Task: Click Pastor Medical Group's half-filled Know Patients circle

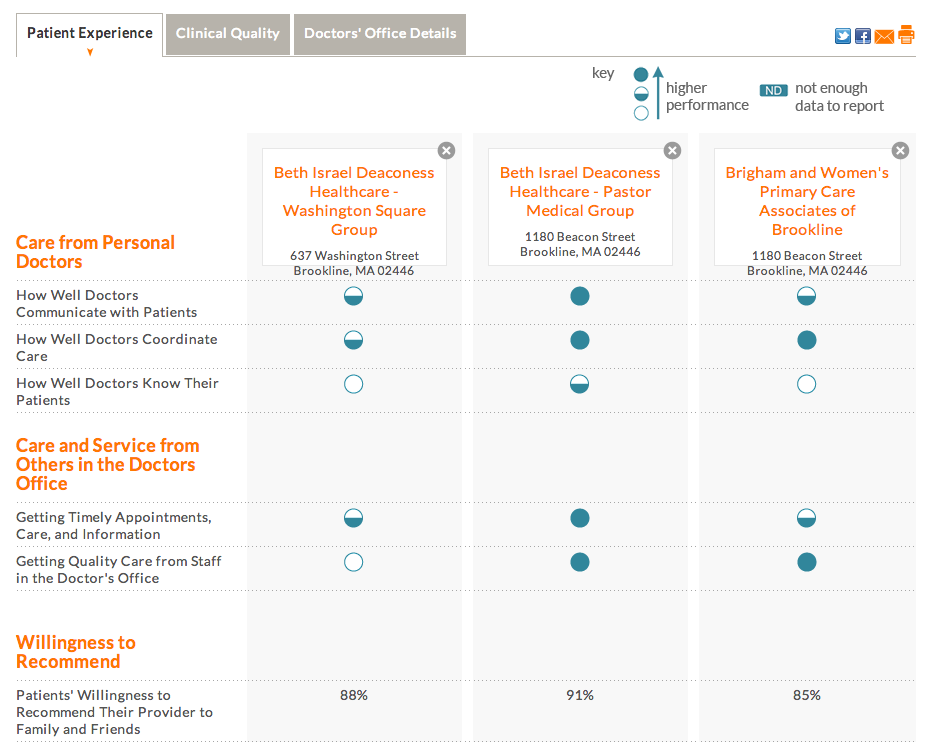Action: 580,384
